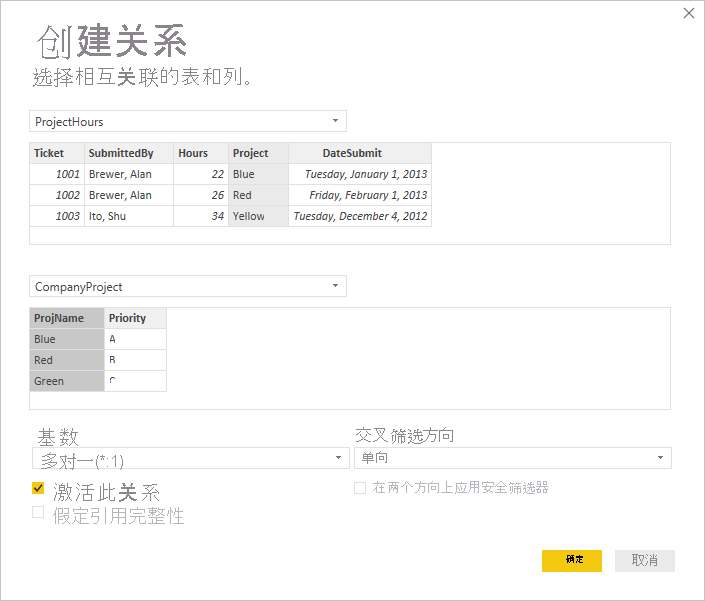Select the SubmittedBy column header

pyautogui.click(x=128, y=153)
